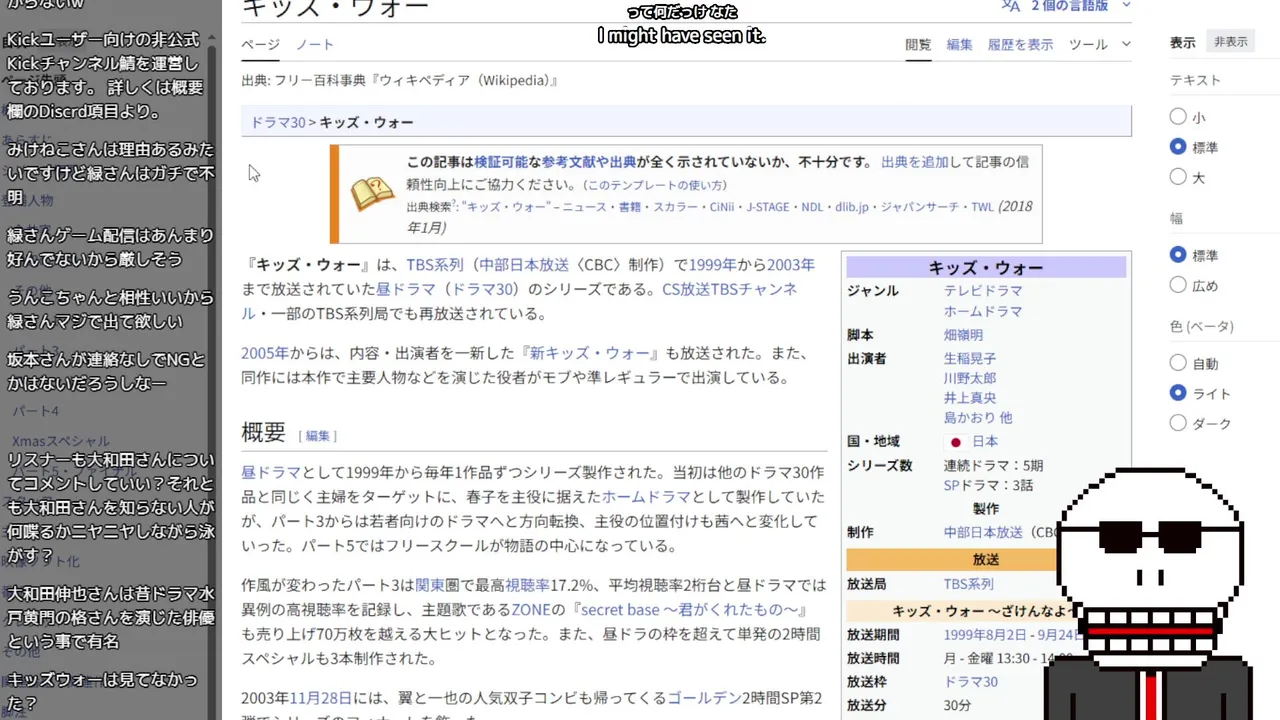Open the ゴールデン link
Viewport: 1280px width, 720px height.
[704, 698]
